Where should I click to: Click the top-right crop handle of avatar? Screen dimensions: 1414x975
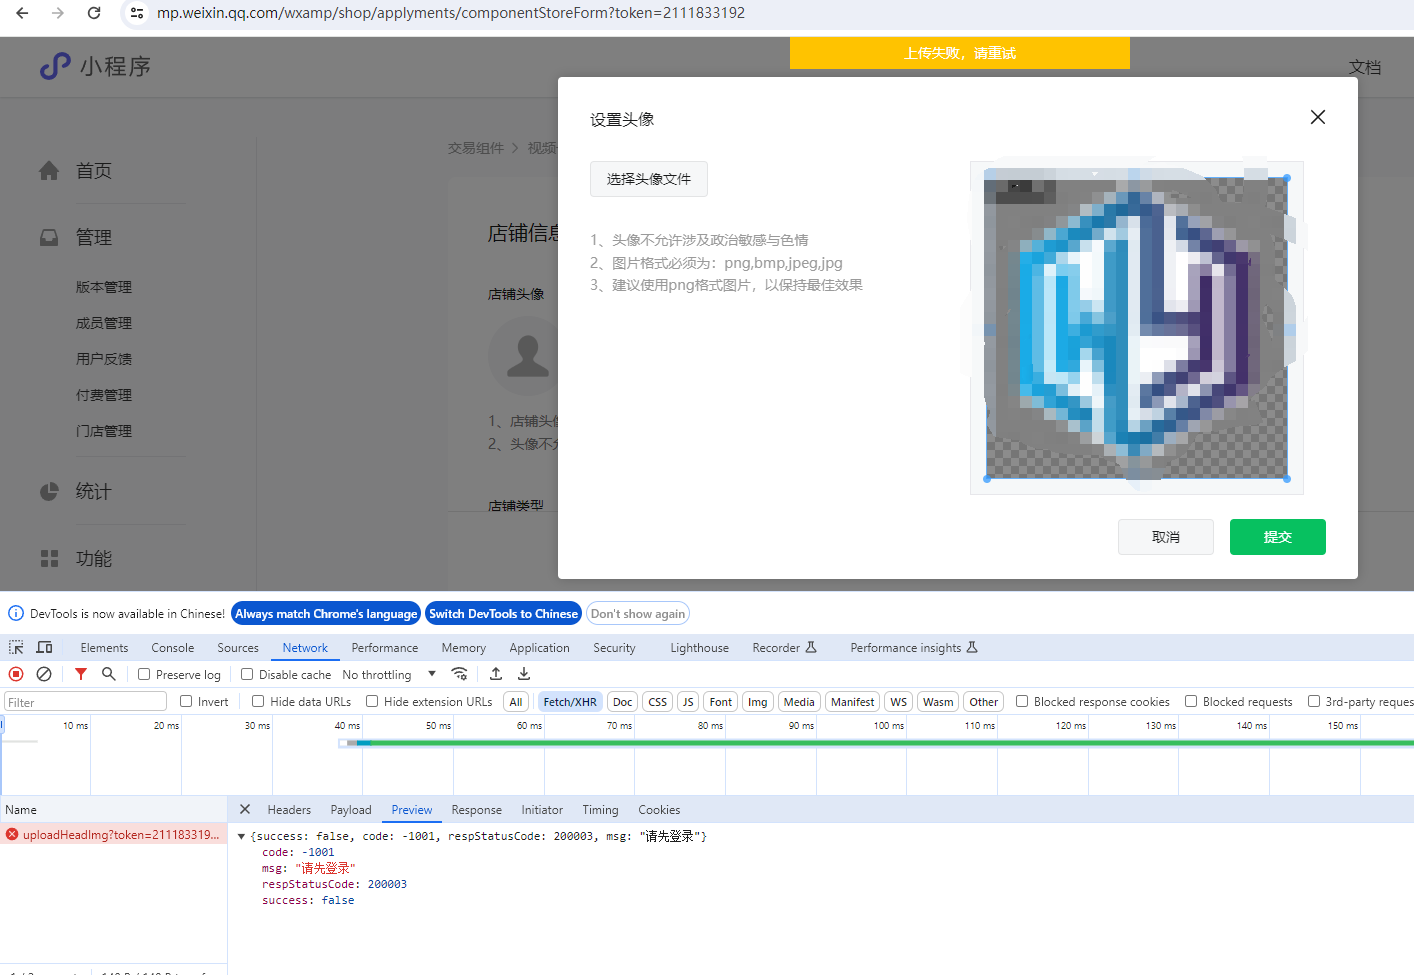coord(1287,178)
